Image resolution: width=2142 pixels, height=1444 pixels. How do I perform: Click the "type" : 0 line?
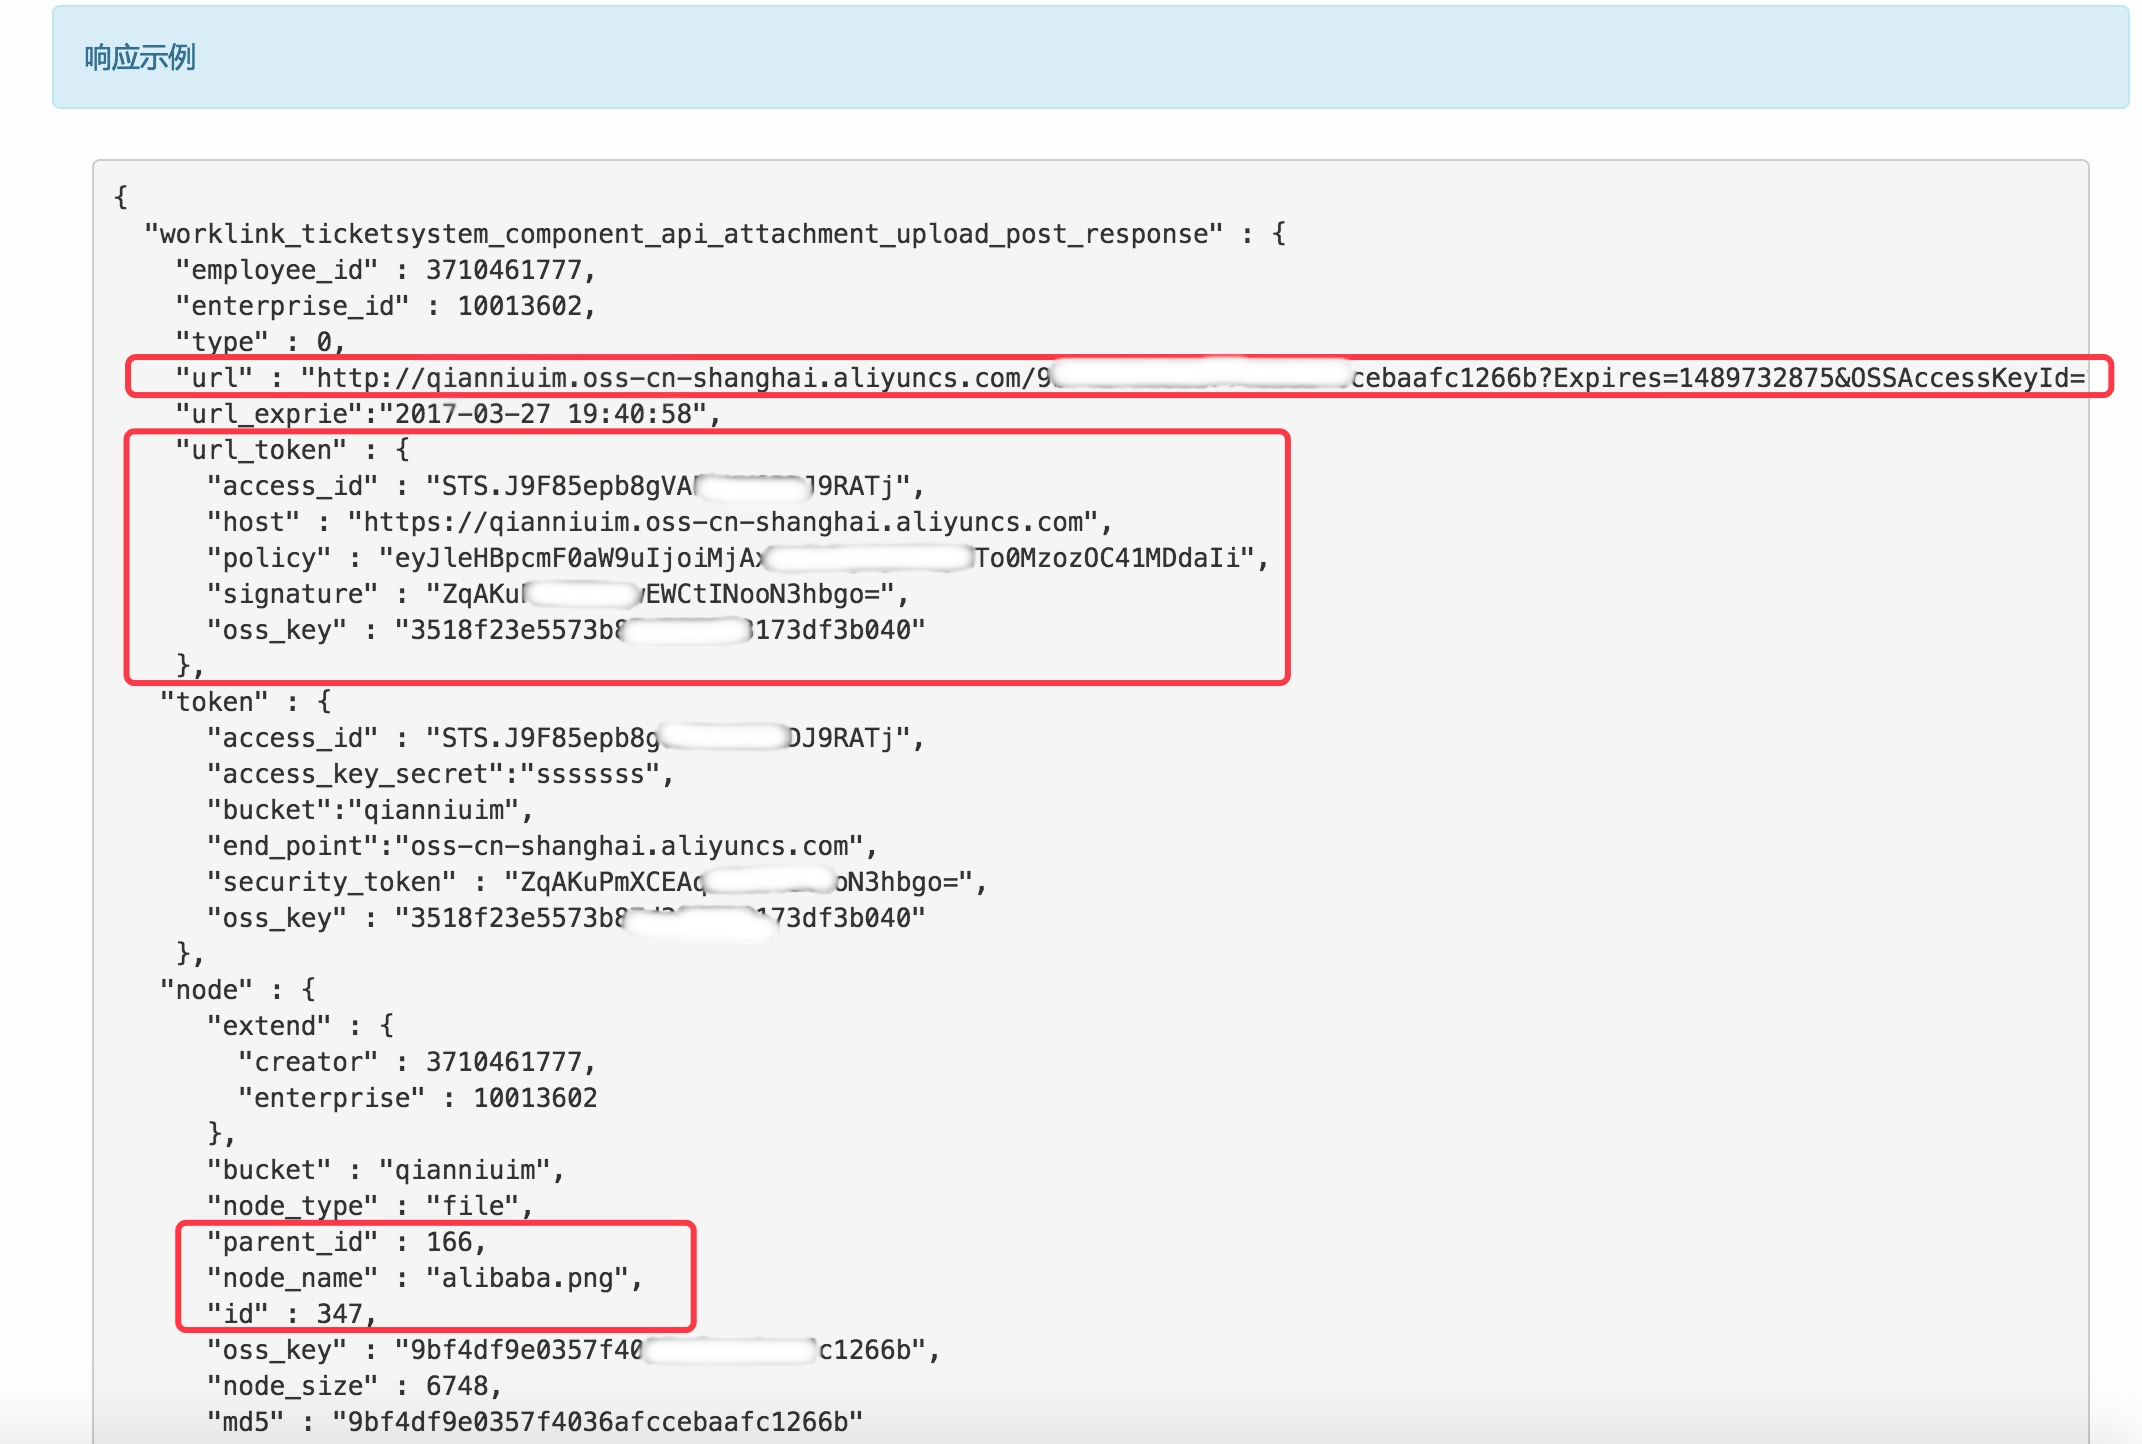tap(260, 342)
